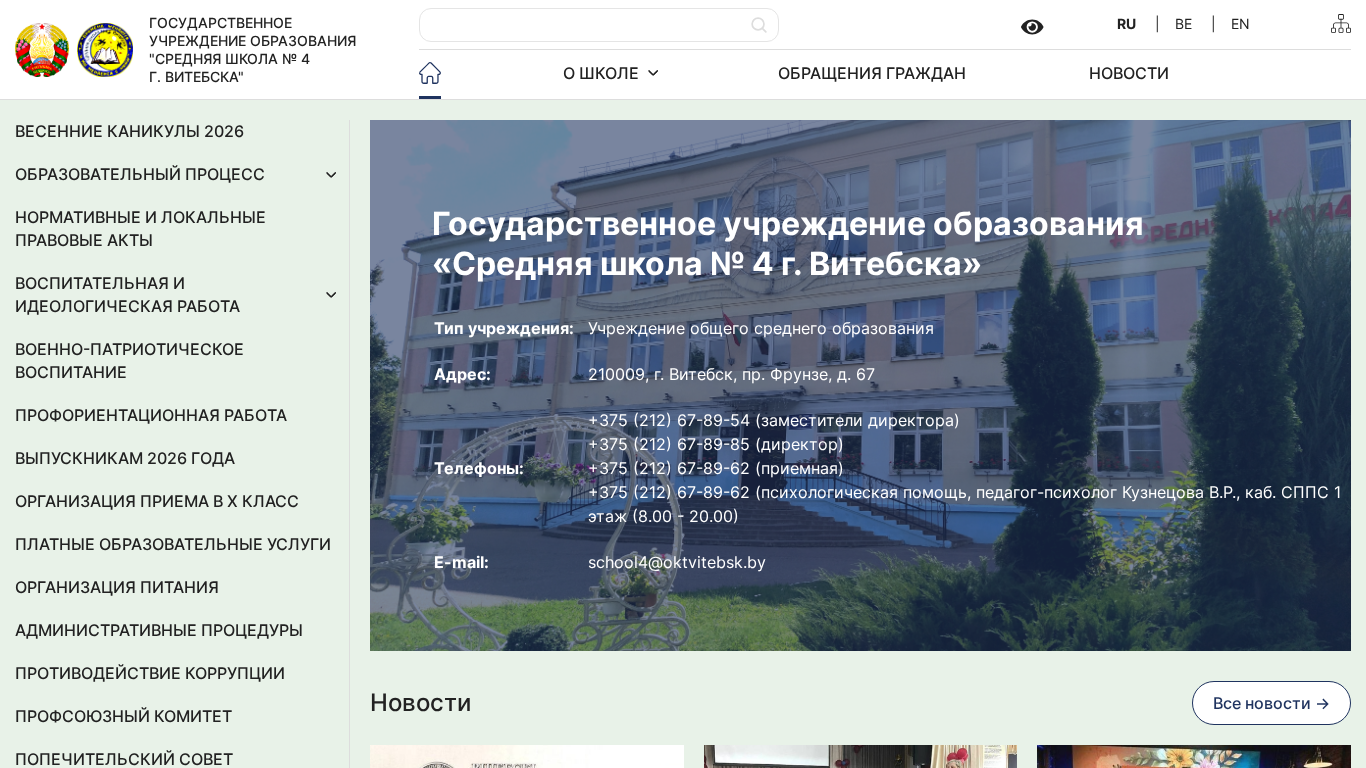Open the sitemap icon in header
Screen dimensions: 1366x768
point(1340,24)
